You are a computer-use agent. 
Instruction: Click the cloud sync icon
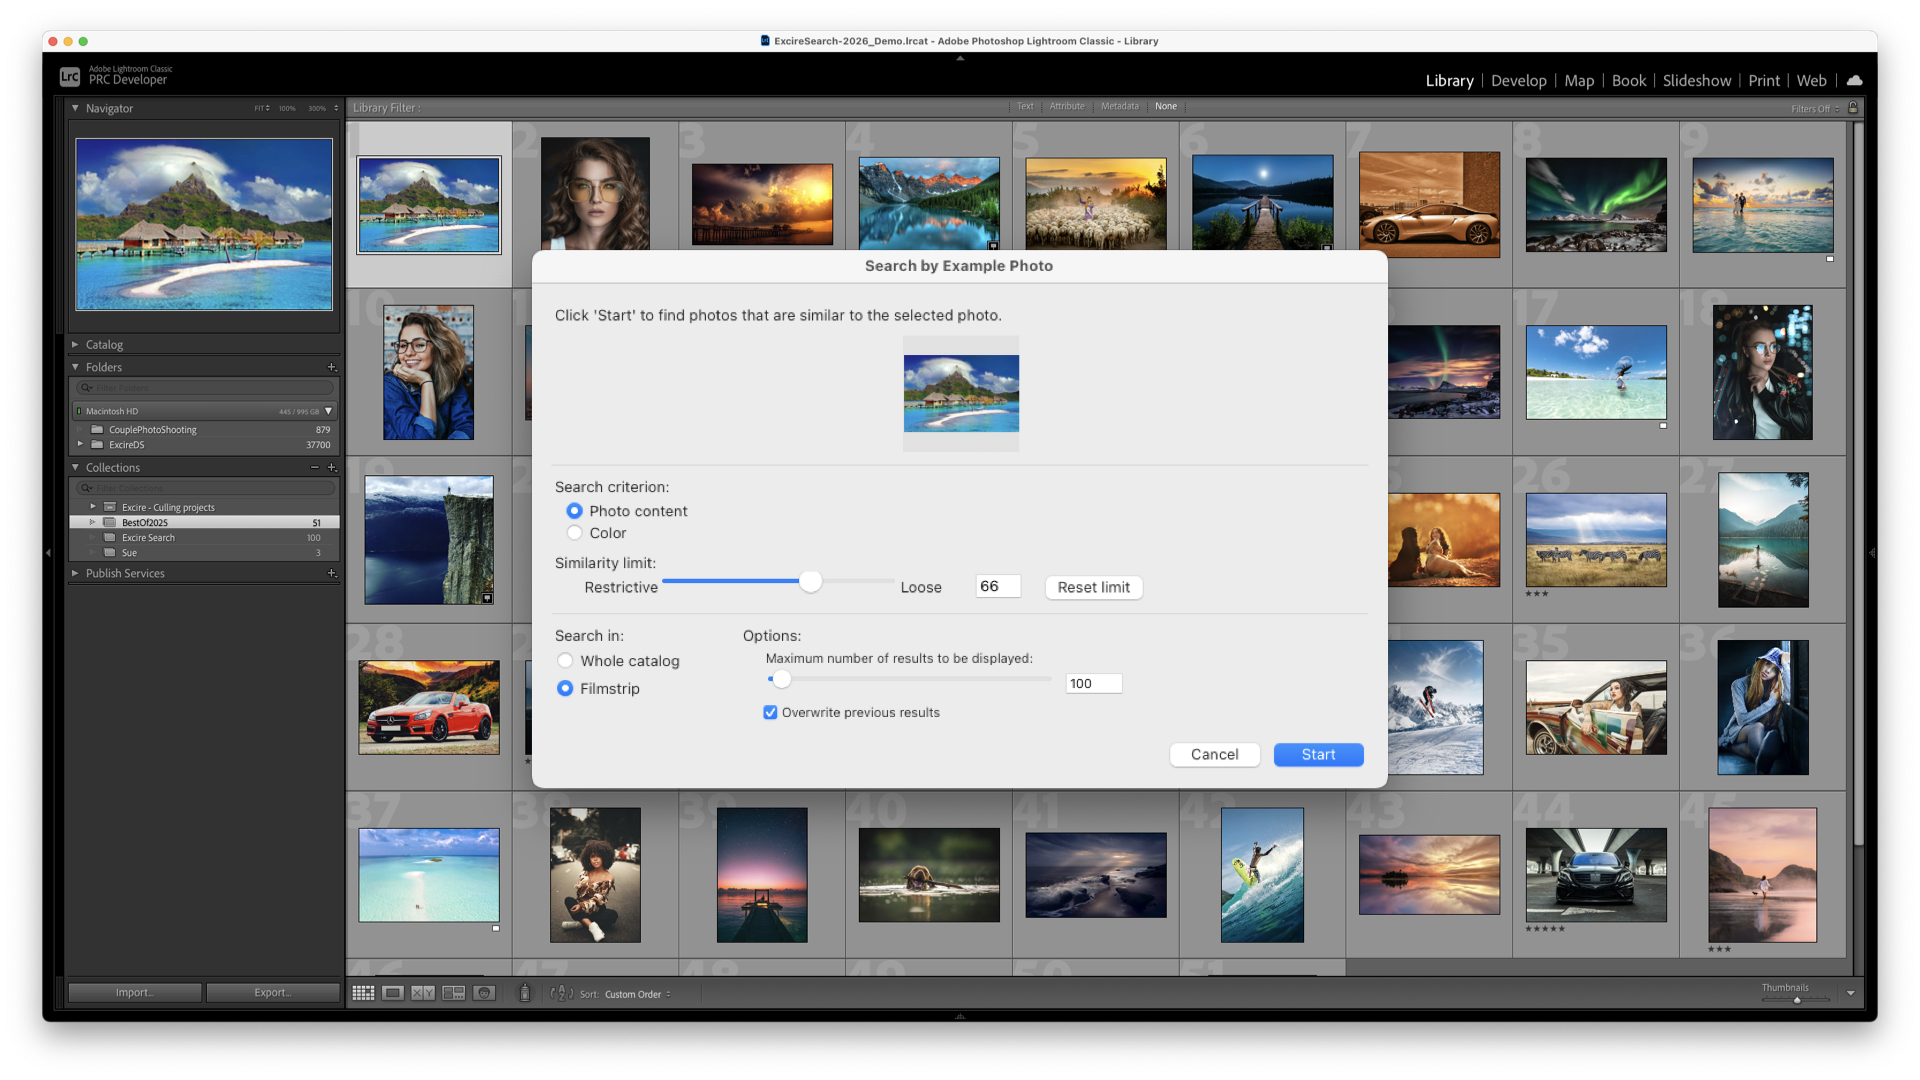(1855, 80)
